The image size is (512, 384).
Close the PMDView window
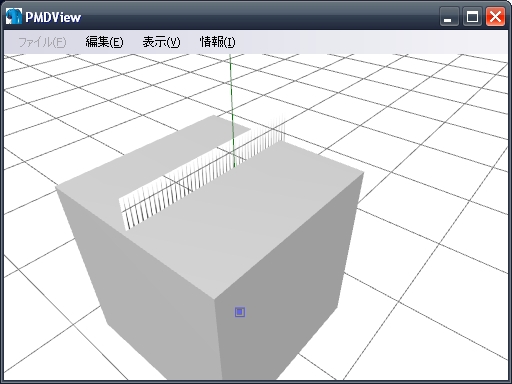pos(495,17)
